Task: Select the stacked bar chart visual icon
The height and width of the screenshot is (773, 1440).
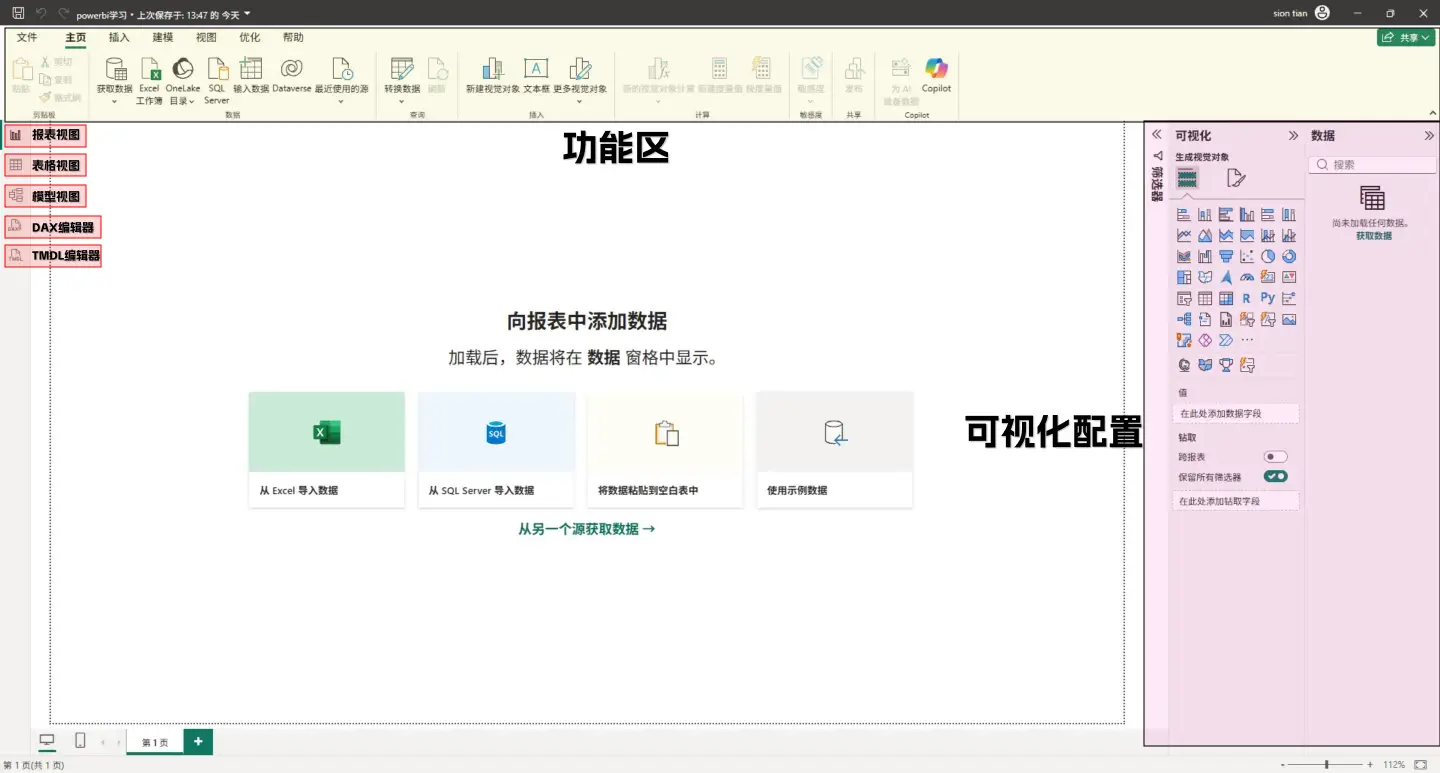Action: pyautogui.click(x=1184, y=214)
